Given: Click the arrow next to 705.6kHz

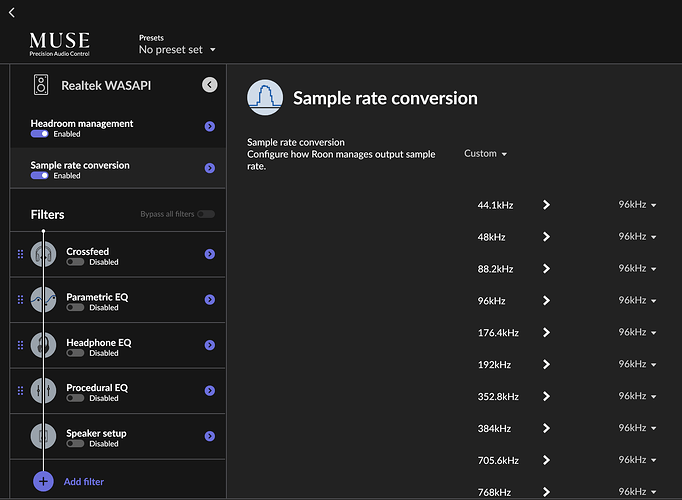Looking at the screenshot, I should 546,460.
